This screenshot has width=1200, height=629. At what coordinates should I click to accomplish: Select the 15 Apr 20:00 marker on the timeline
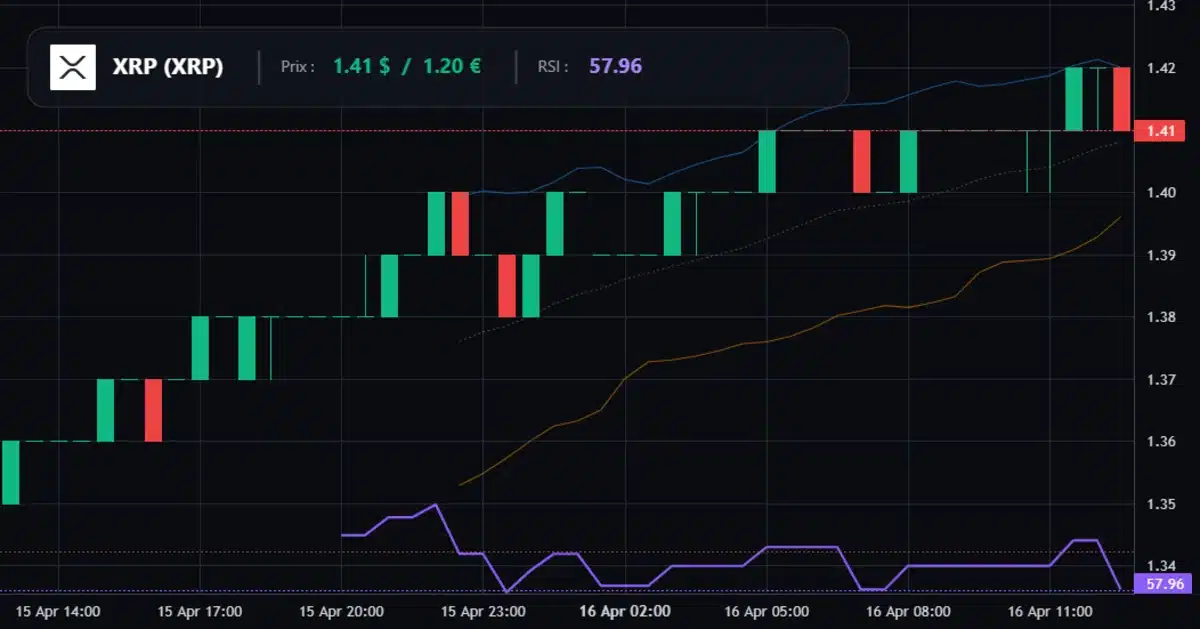coord(340,611)
